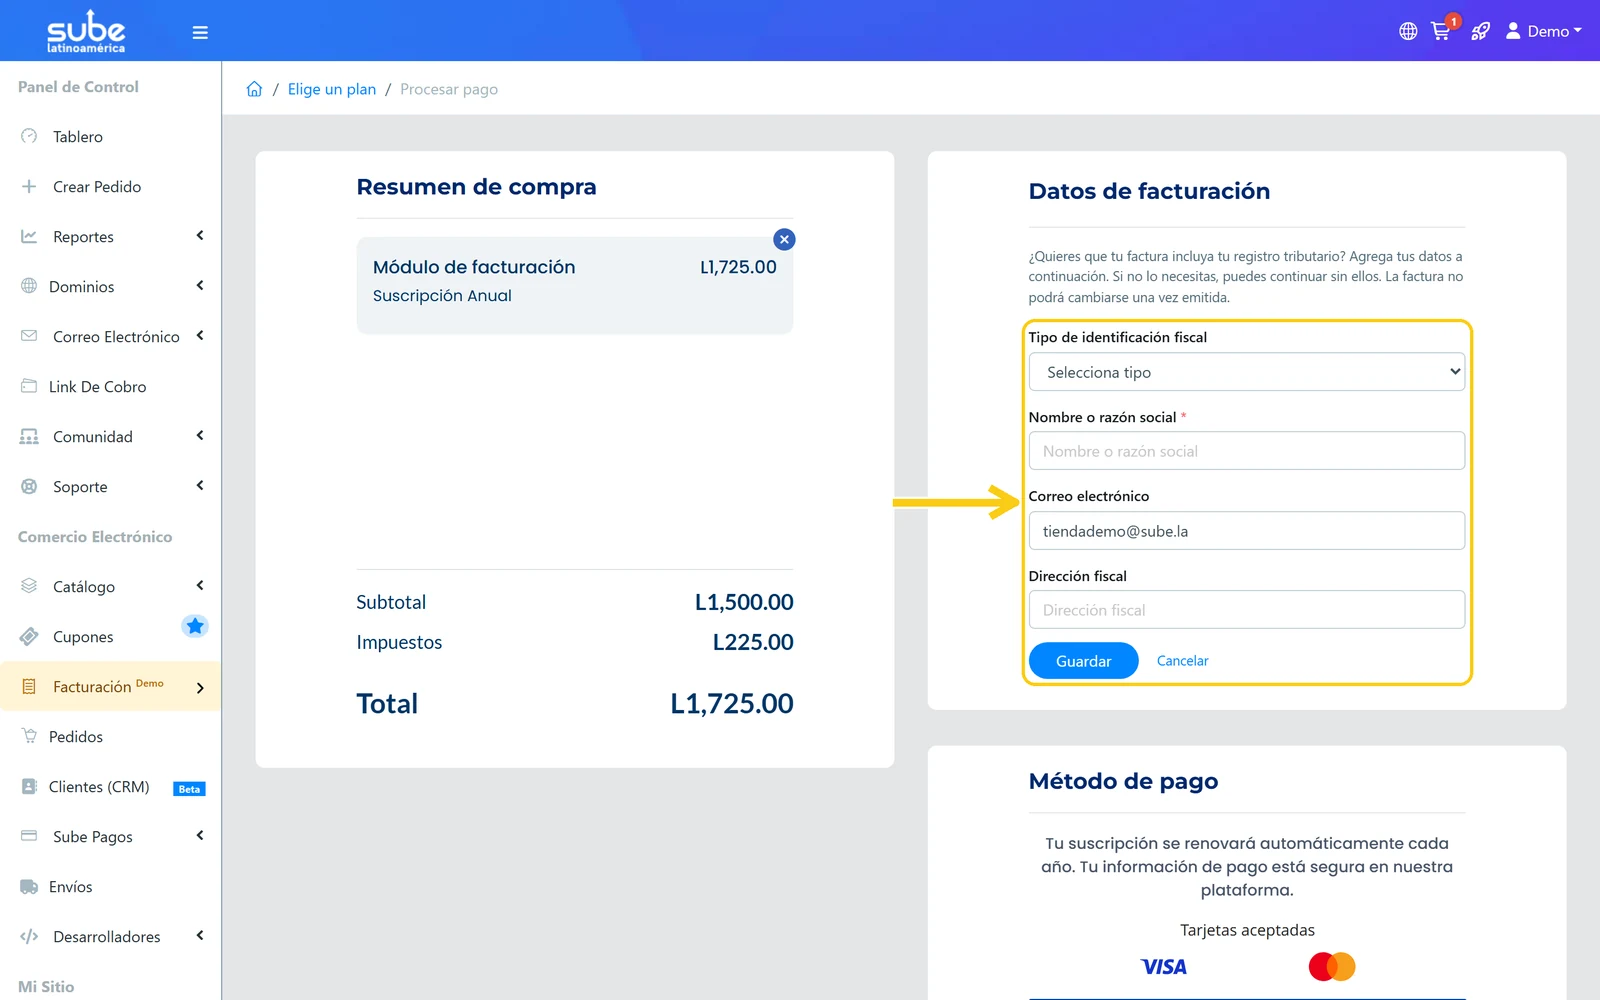Screen dimensions: 1600x1000
Task: Click the Mastercard logo
Action: click(x=1331, y=966)
